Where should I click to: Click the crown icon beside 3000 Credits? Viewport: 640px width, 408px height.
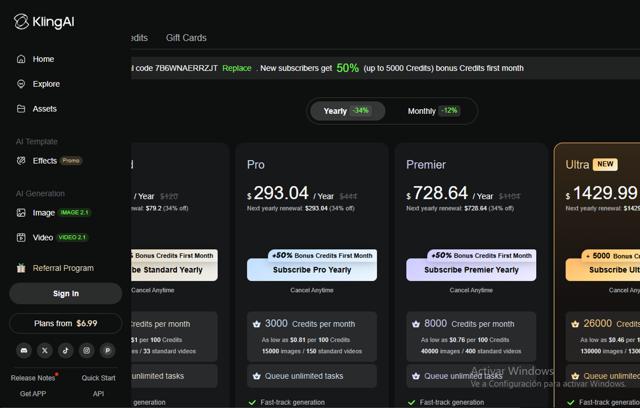[256, 324]
